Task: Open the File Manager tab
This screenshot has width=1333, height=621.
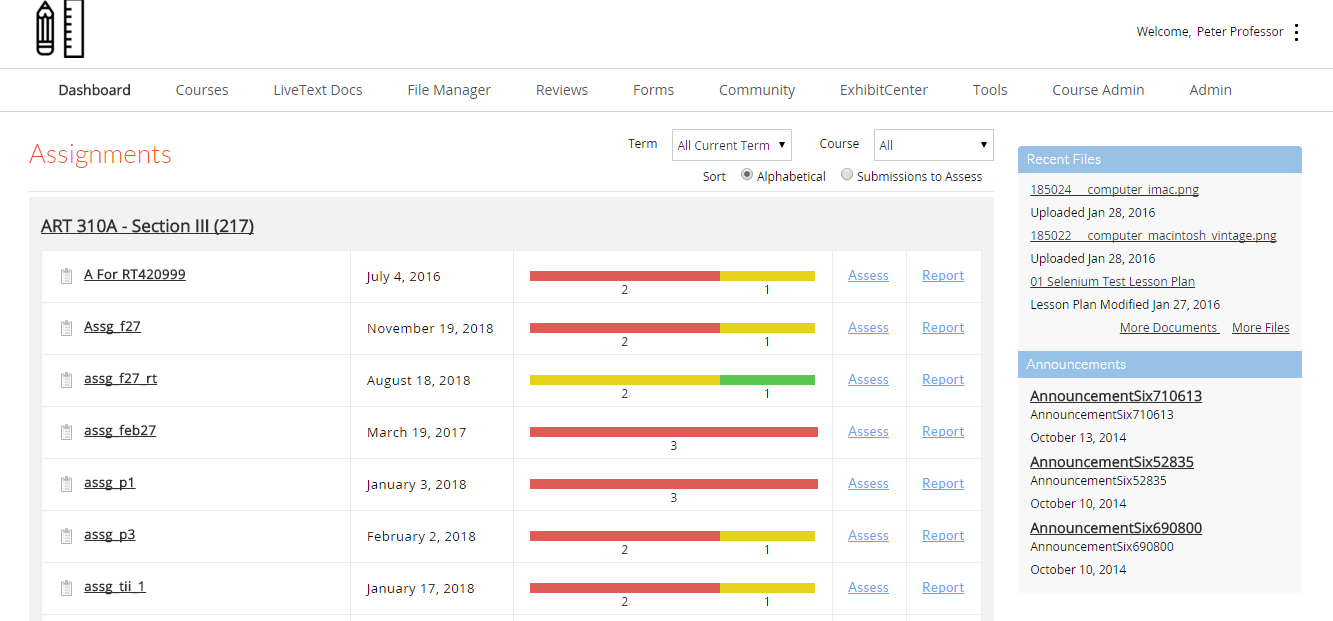Action: point(449,90)
